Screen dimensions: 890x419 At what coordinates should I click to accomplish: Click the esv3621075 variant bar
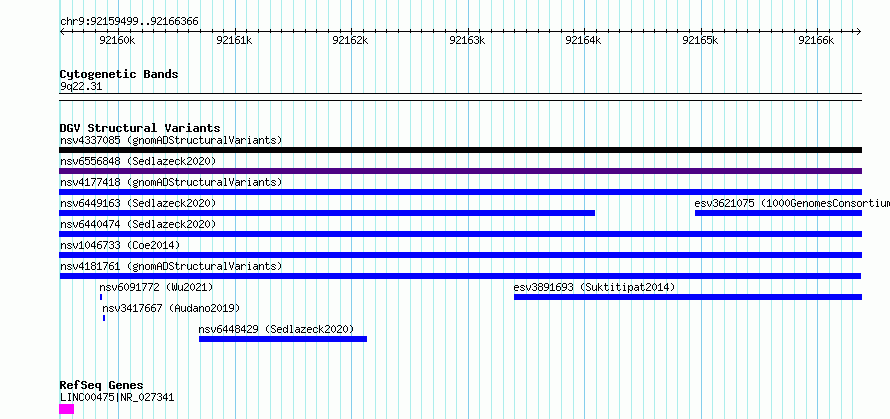pos(778,213)
